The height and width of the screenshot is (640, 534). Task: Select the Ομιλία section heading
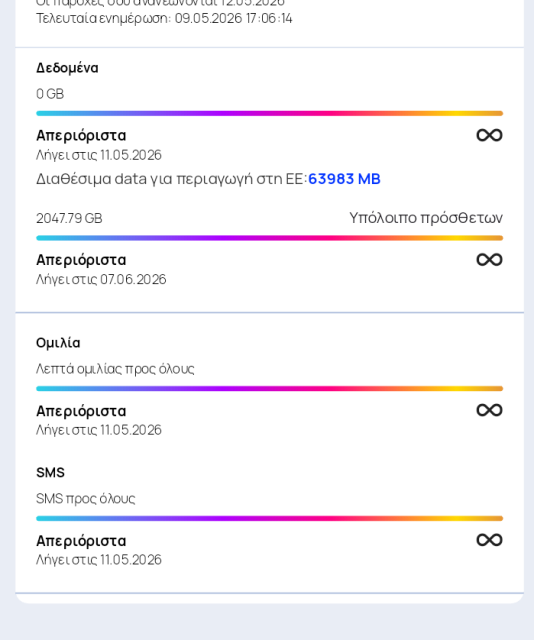58,343
